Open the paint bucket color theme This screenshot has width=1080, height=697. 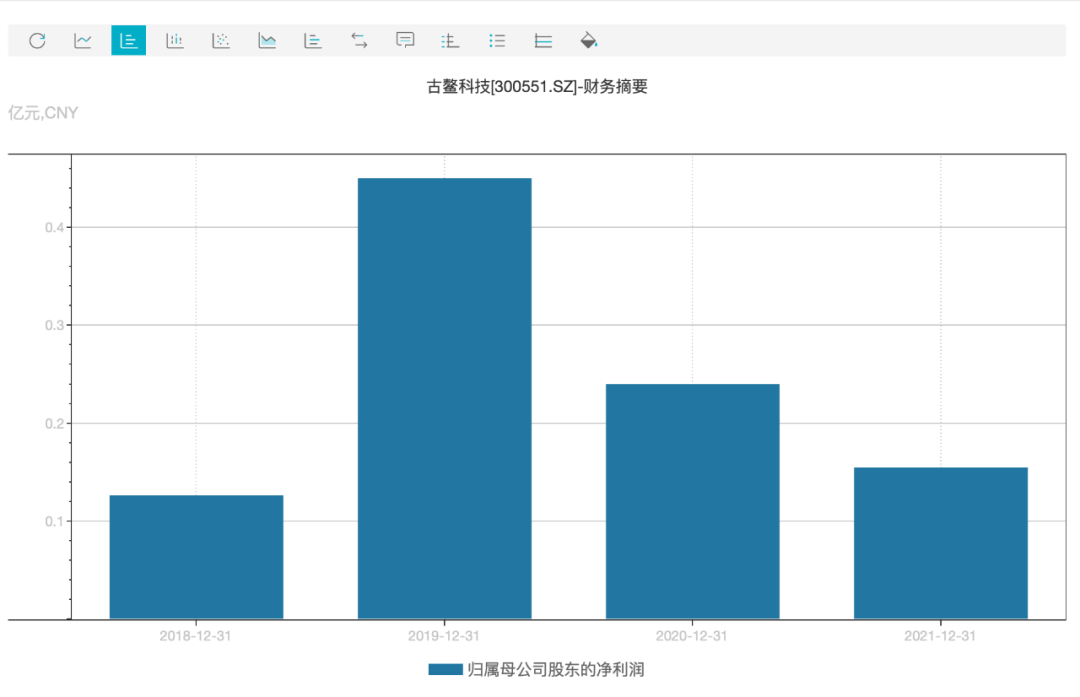[x=589, y=41]
